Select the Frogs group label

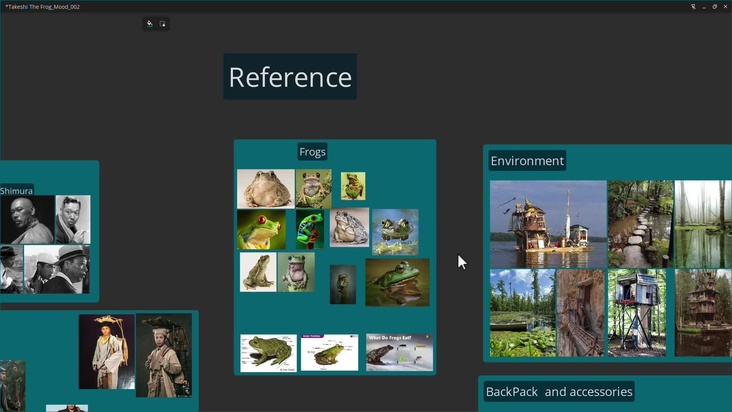click(x=312, y=152)
